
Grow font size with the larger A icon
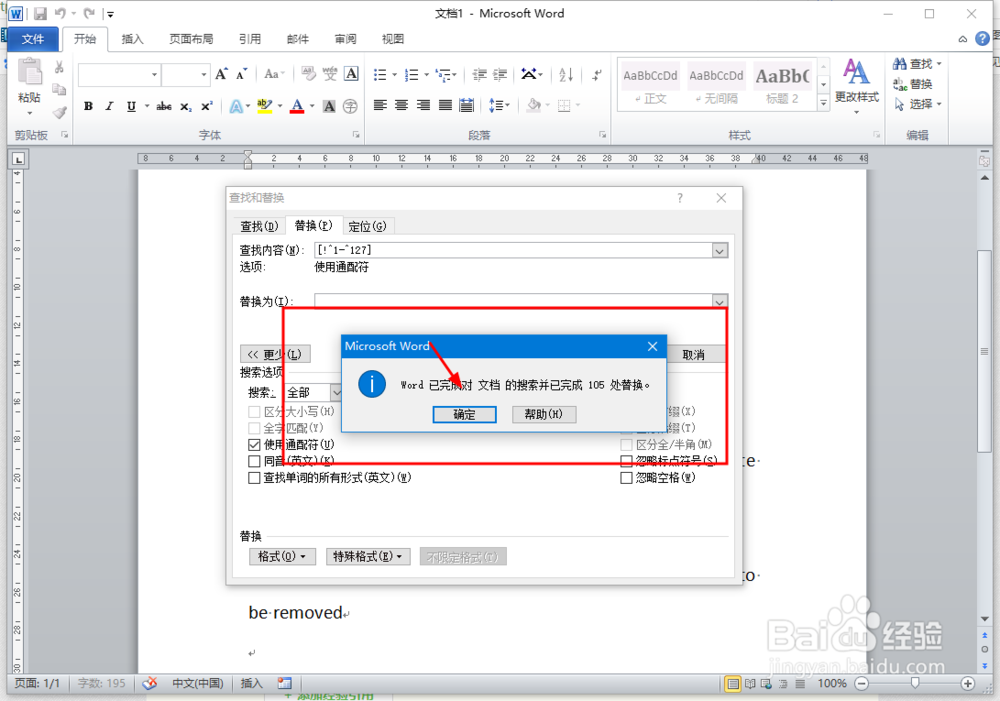[221, 74]
